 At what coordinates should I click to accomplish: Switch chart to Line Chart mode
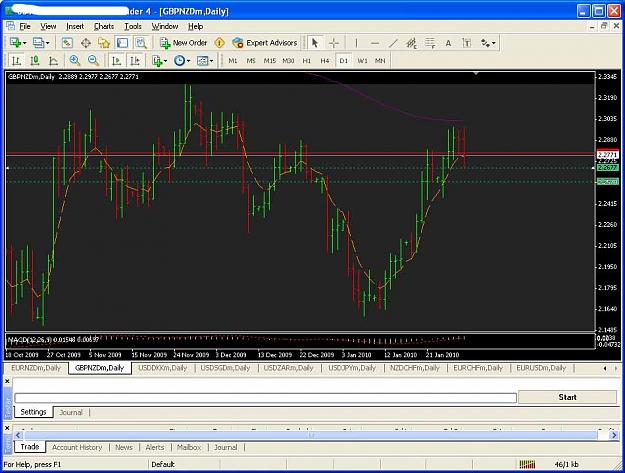tap(53, 61)
